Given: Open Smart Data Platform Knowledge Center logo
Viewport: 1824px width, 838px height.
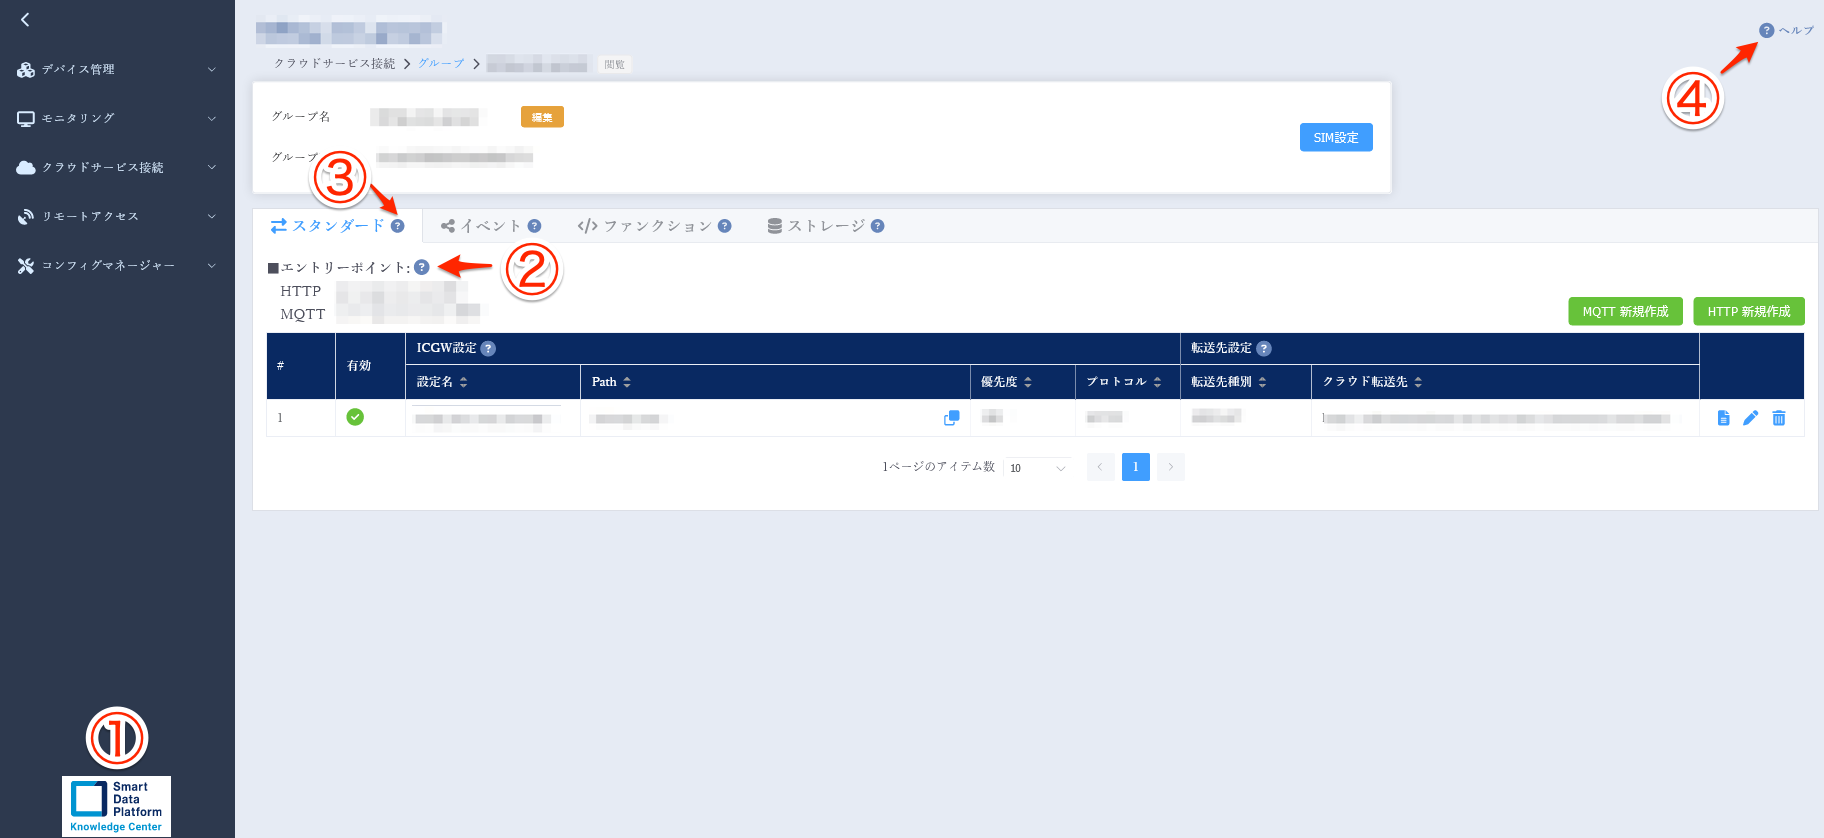Looking at the screenshot, I should click(x=116, y=806).
